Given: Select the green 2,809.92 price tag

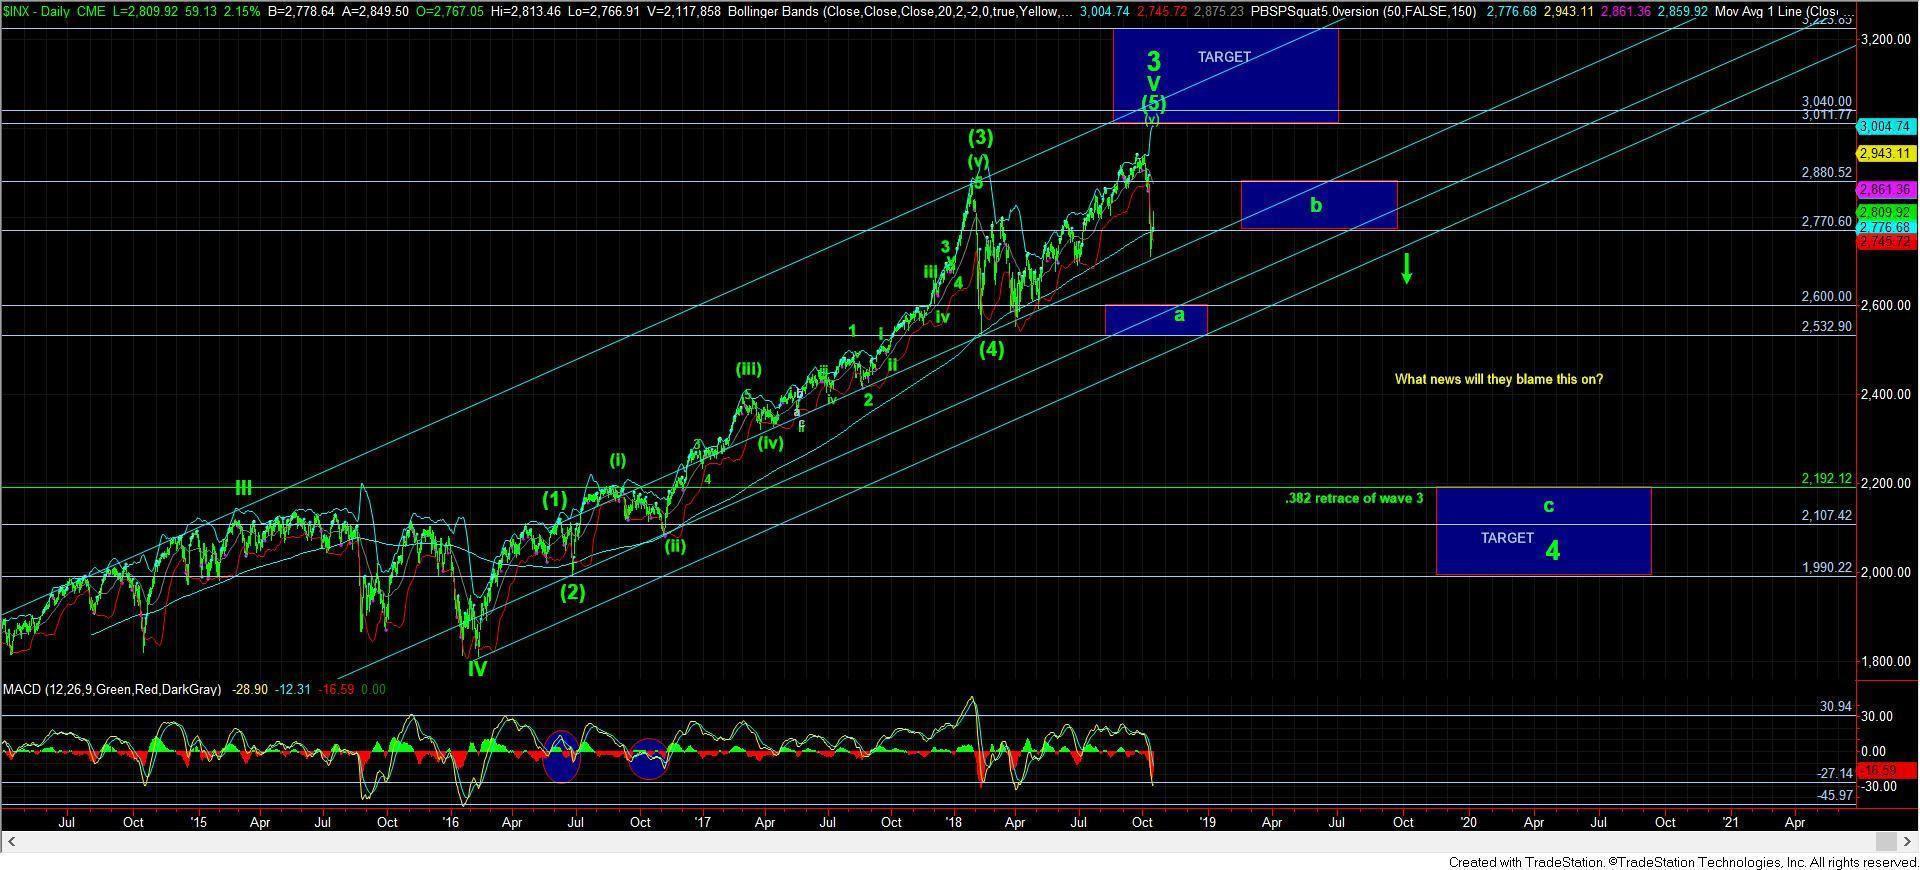Looking at the screenshot, I should 1885,212.
